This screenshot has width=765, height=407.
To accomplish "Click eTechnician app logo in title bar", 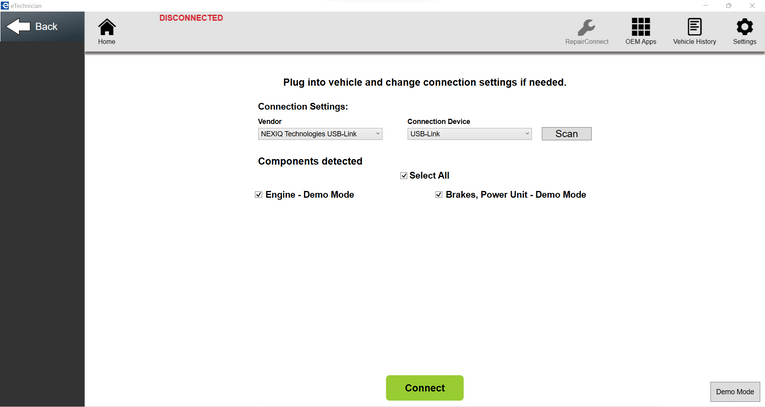I will (x=5, y=5).
